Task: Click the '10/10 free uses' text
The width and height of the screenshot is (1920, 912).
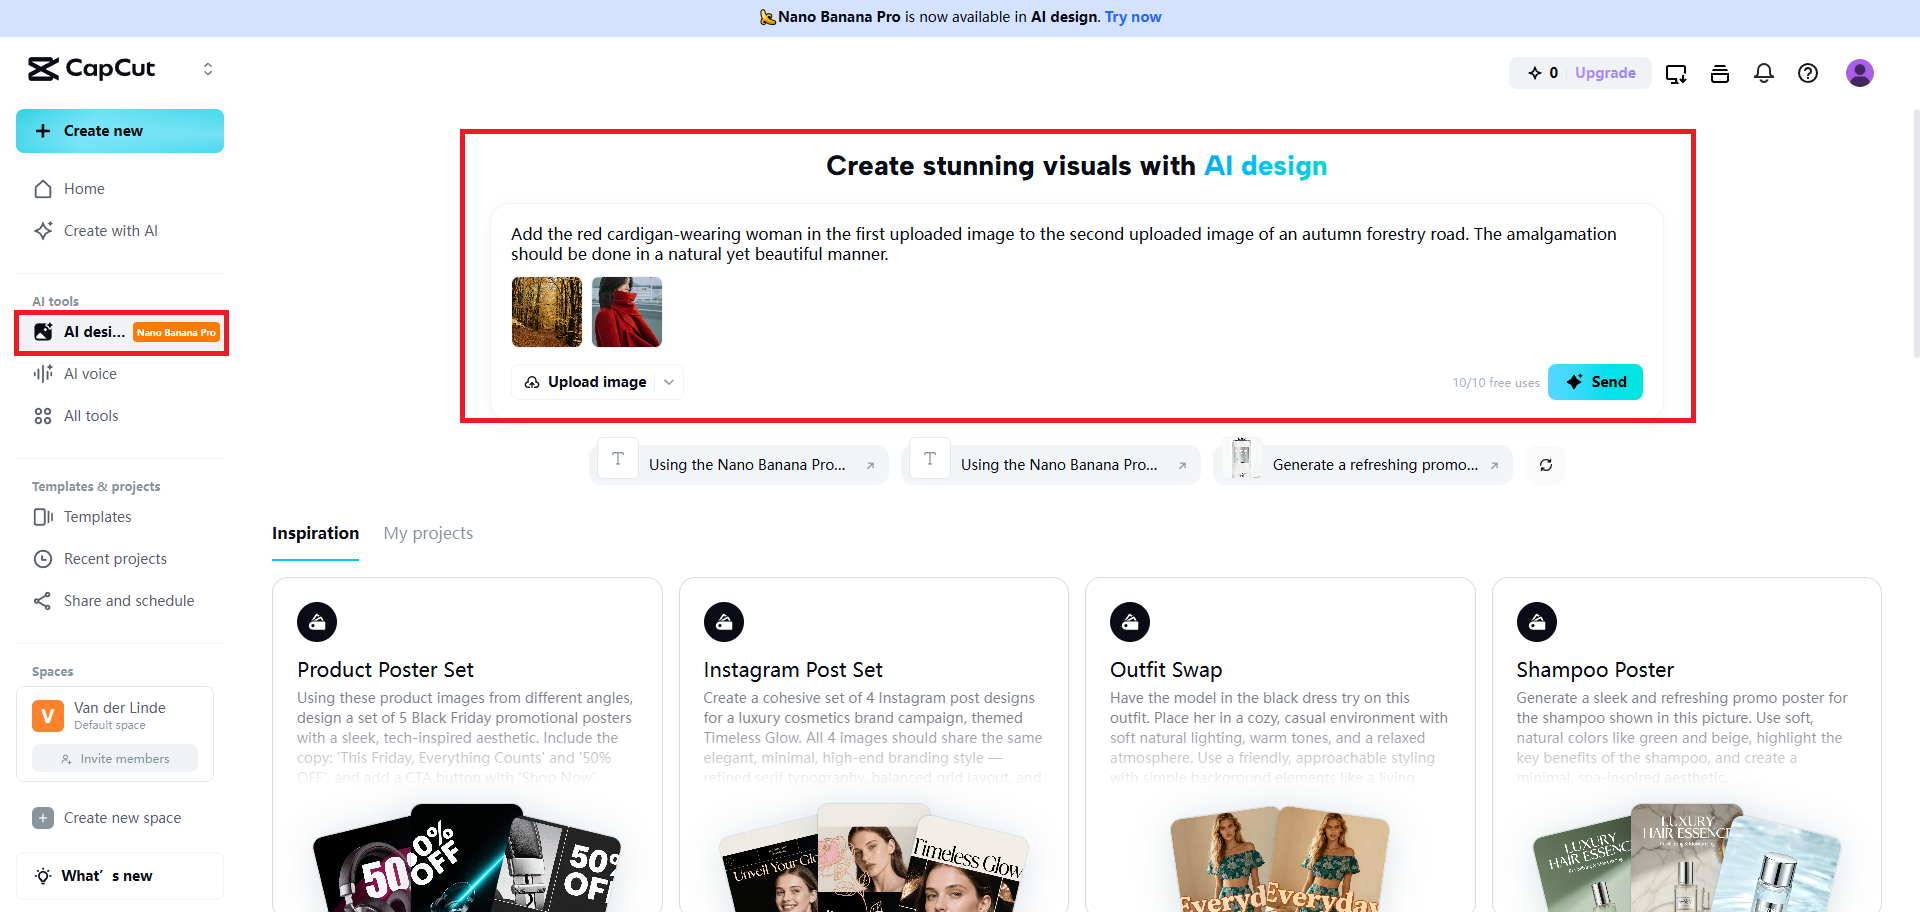Action: point(1496,383)
